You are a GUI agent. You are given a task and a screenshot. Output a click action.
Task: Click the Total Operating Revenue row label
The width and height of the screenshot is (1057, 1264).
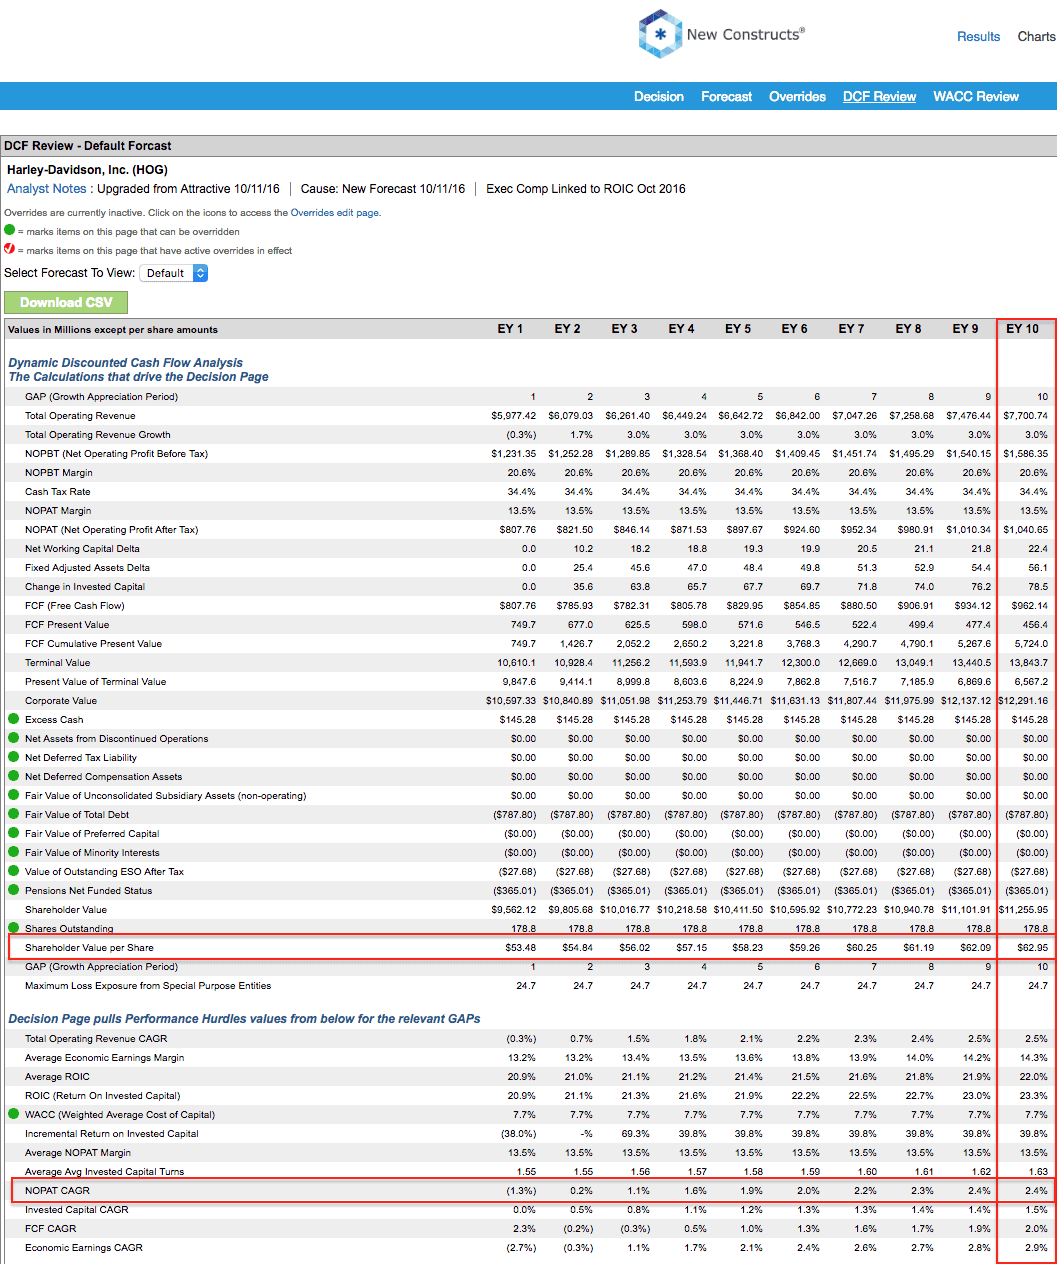tap(80, 416)
